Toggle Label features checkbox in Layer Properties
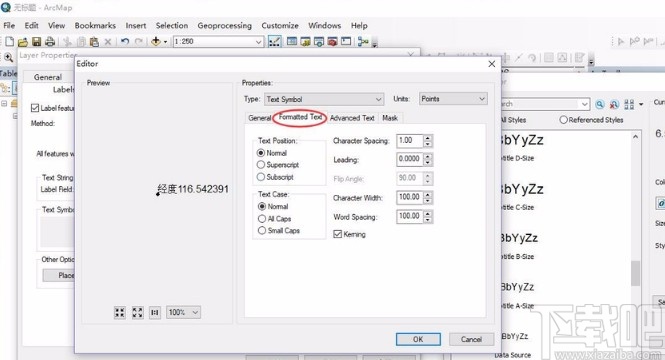665x360 pixels. pos(35,108)
